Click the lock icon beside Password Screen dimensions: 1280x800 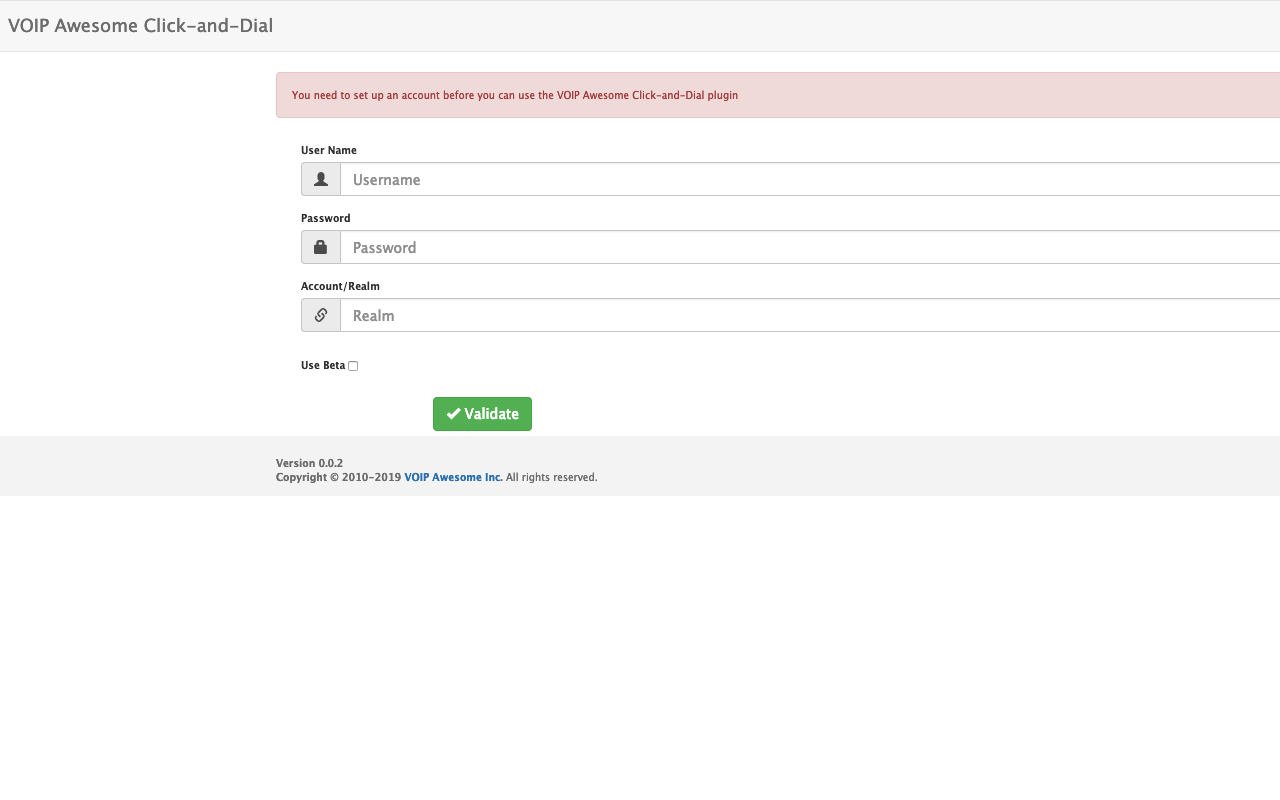coord(321,247)
